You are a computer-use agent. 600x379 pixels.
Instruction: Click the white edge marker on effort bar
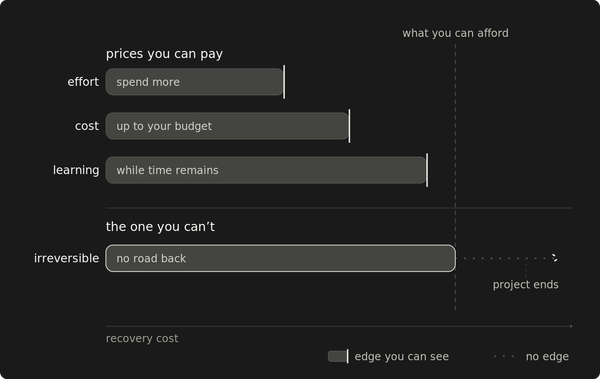point(284,82)
